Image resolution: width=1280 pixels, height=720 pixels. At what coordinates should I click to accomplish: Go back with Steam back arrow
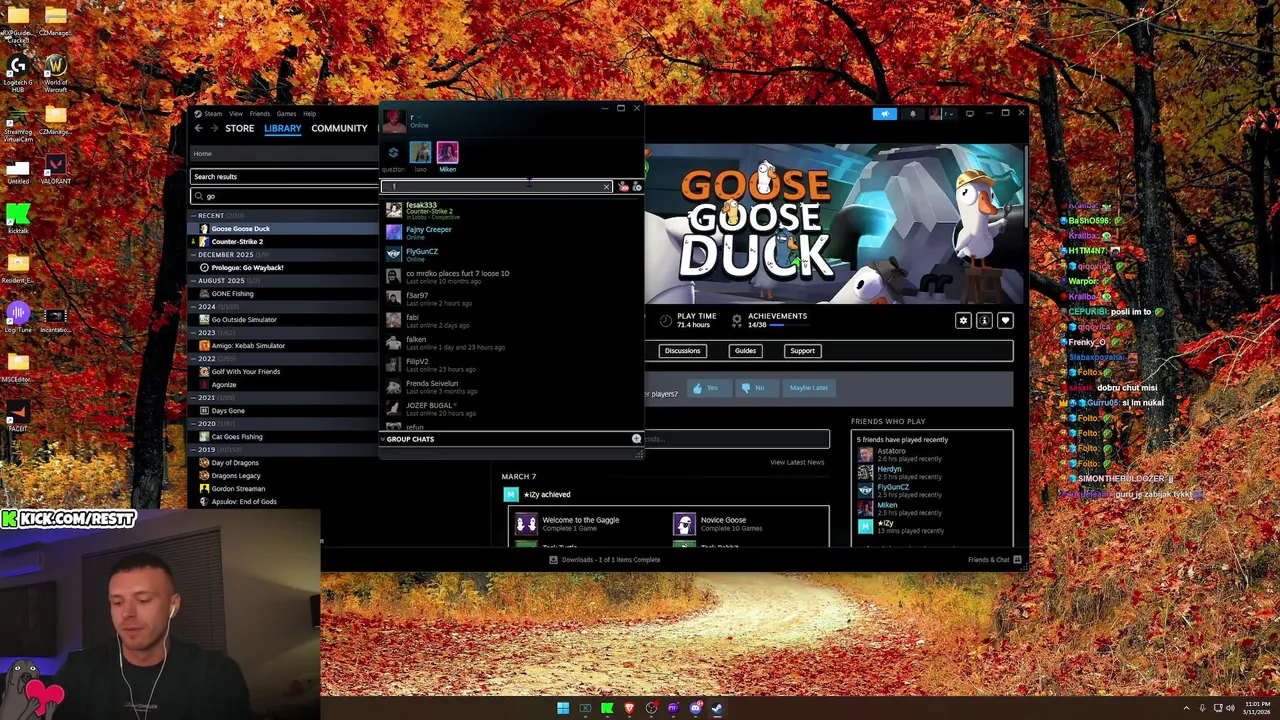coord(198,128)
